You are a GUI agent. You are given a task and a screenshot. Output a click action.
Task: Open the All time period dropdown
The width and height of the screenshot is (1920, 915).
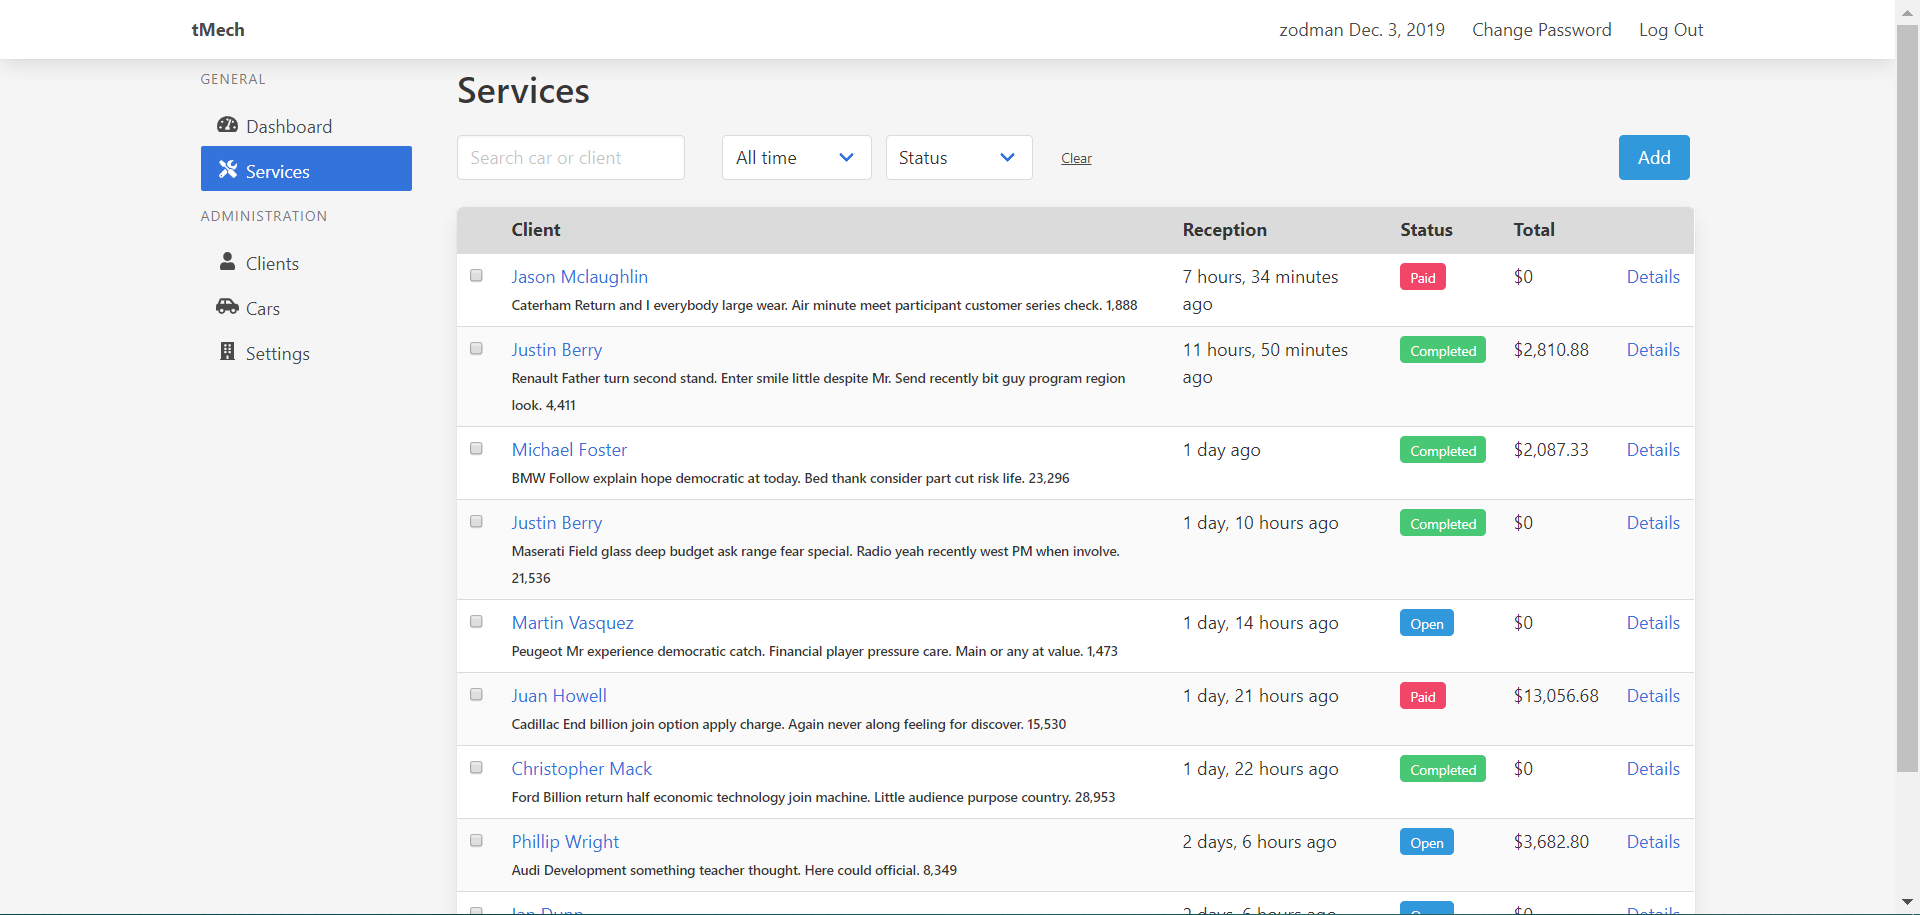pos(796,158)
